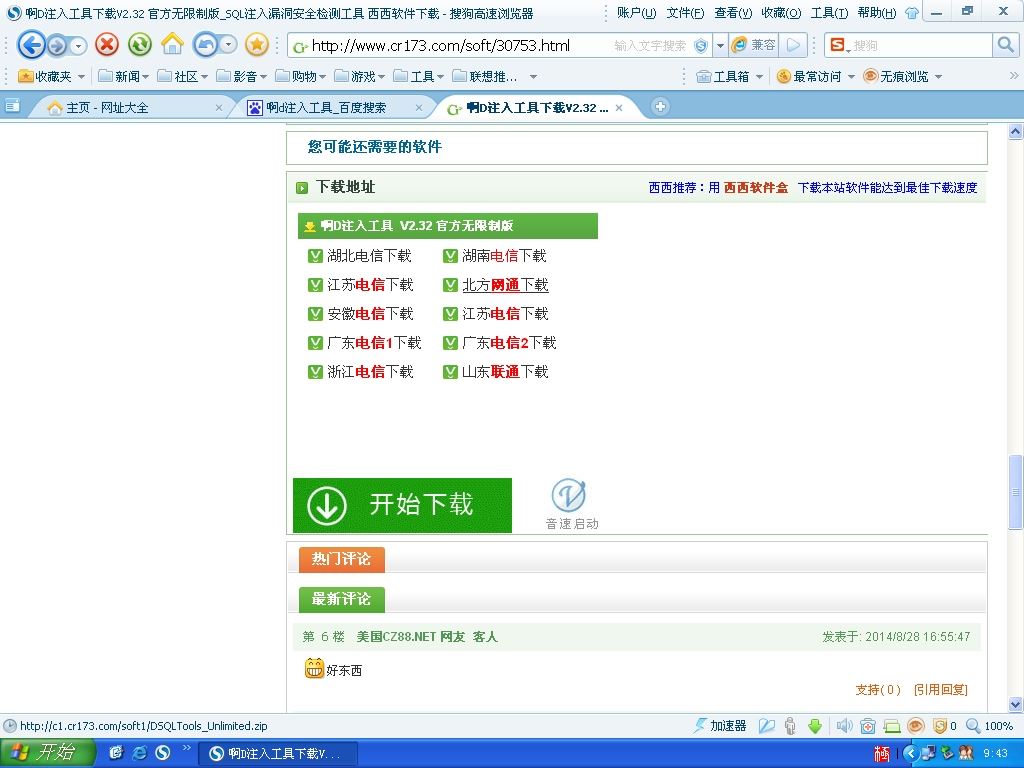This screenshot has height=768, width=1024.
Task: Toggle 无痕浏览 private browsing
Action: [x=896, y=76]
